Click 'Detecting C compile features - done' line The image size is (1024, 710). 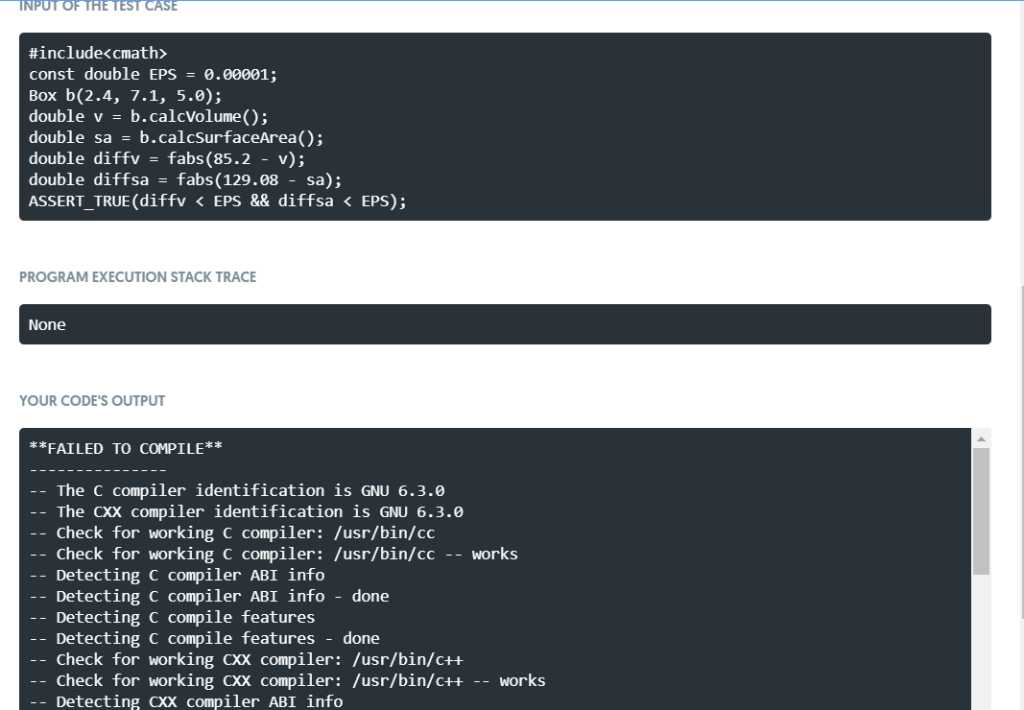pyautogui.click(x=204, y=638)
